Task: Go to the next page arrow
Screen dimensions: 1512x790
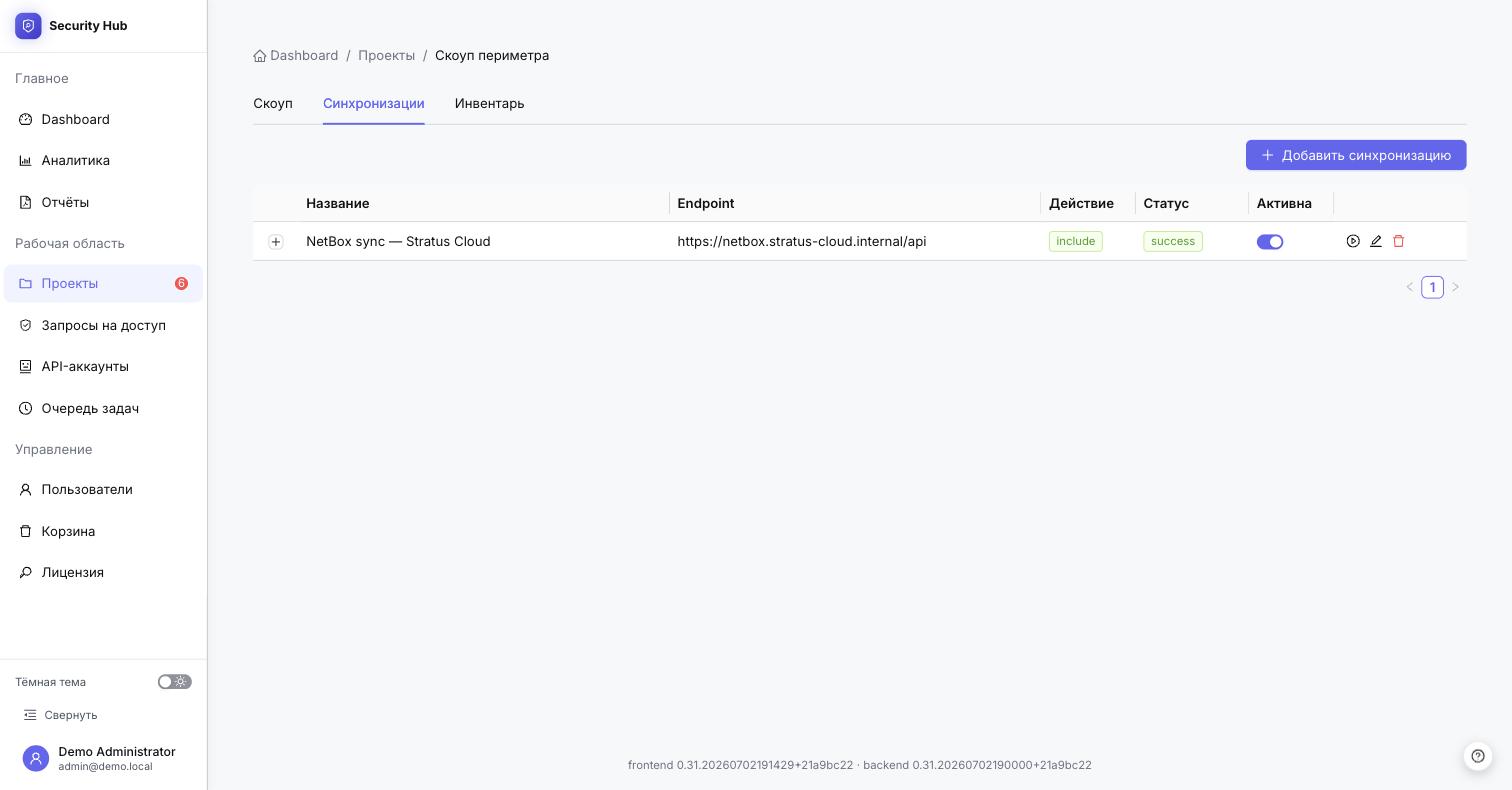Action: point(1455,287)
